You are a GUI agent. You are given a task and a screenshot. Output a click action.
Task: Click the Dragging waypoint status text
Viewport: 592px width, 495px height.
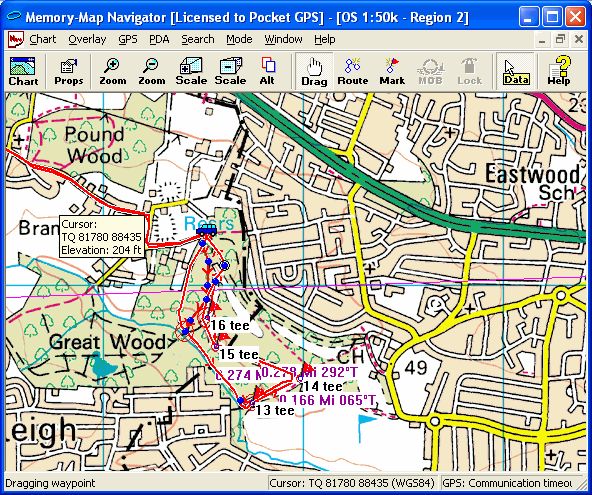point(50,483)
